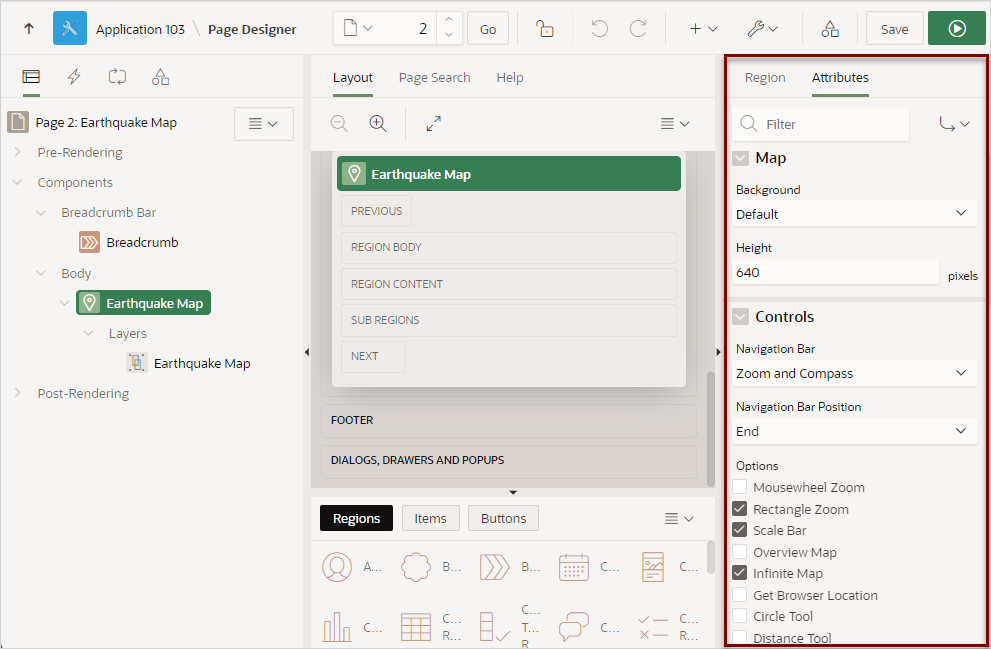
Task: Select the Classic Report grid gallery icon
Action: tap(416, 627)
